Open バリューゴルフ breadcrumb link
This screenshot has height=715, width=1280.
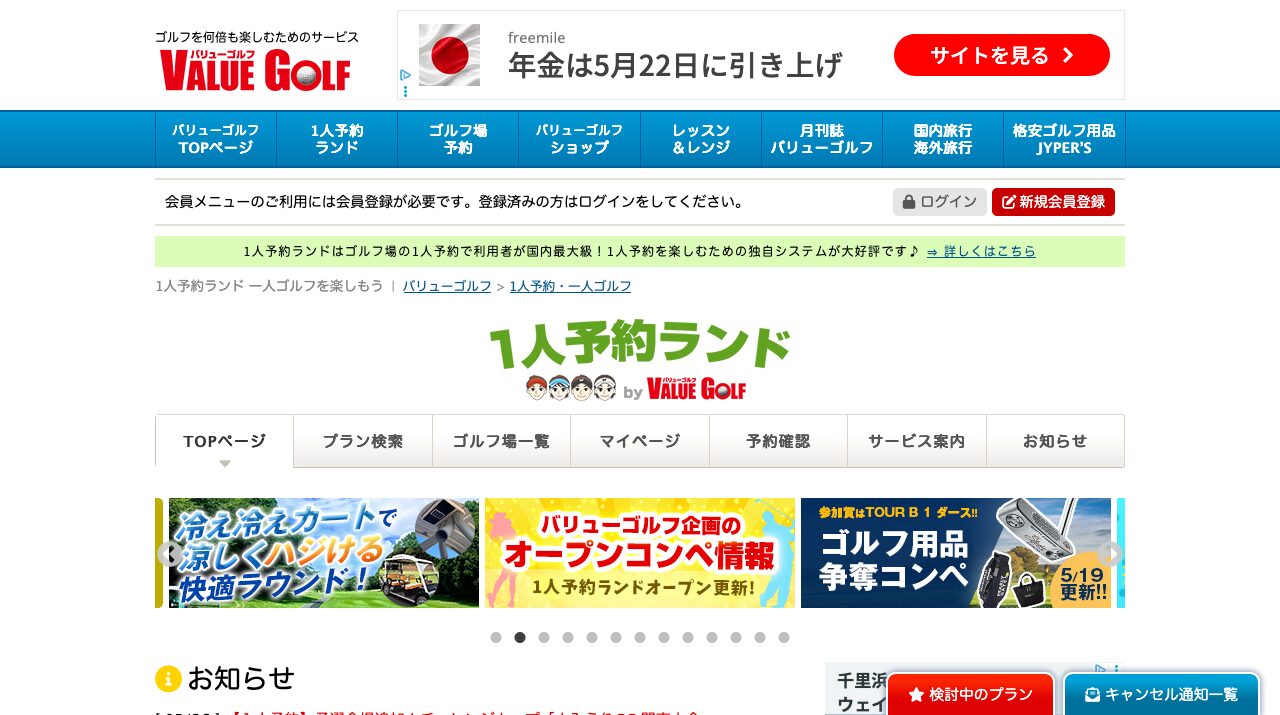(447, 286)
